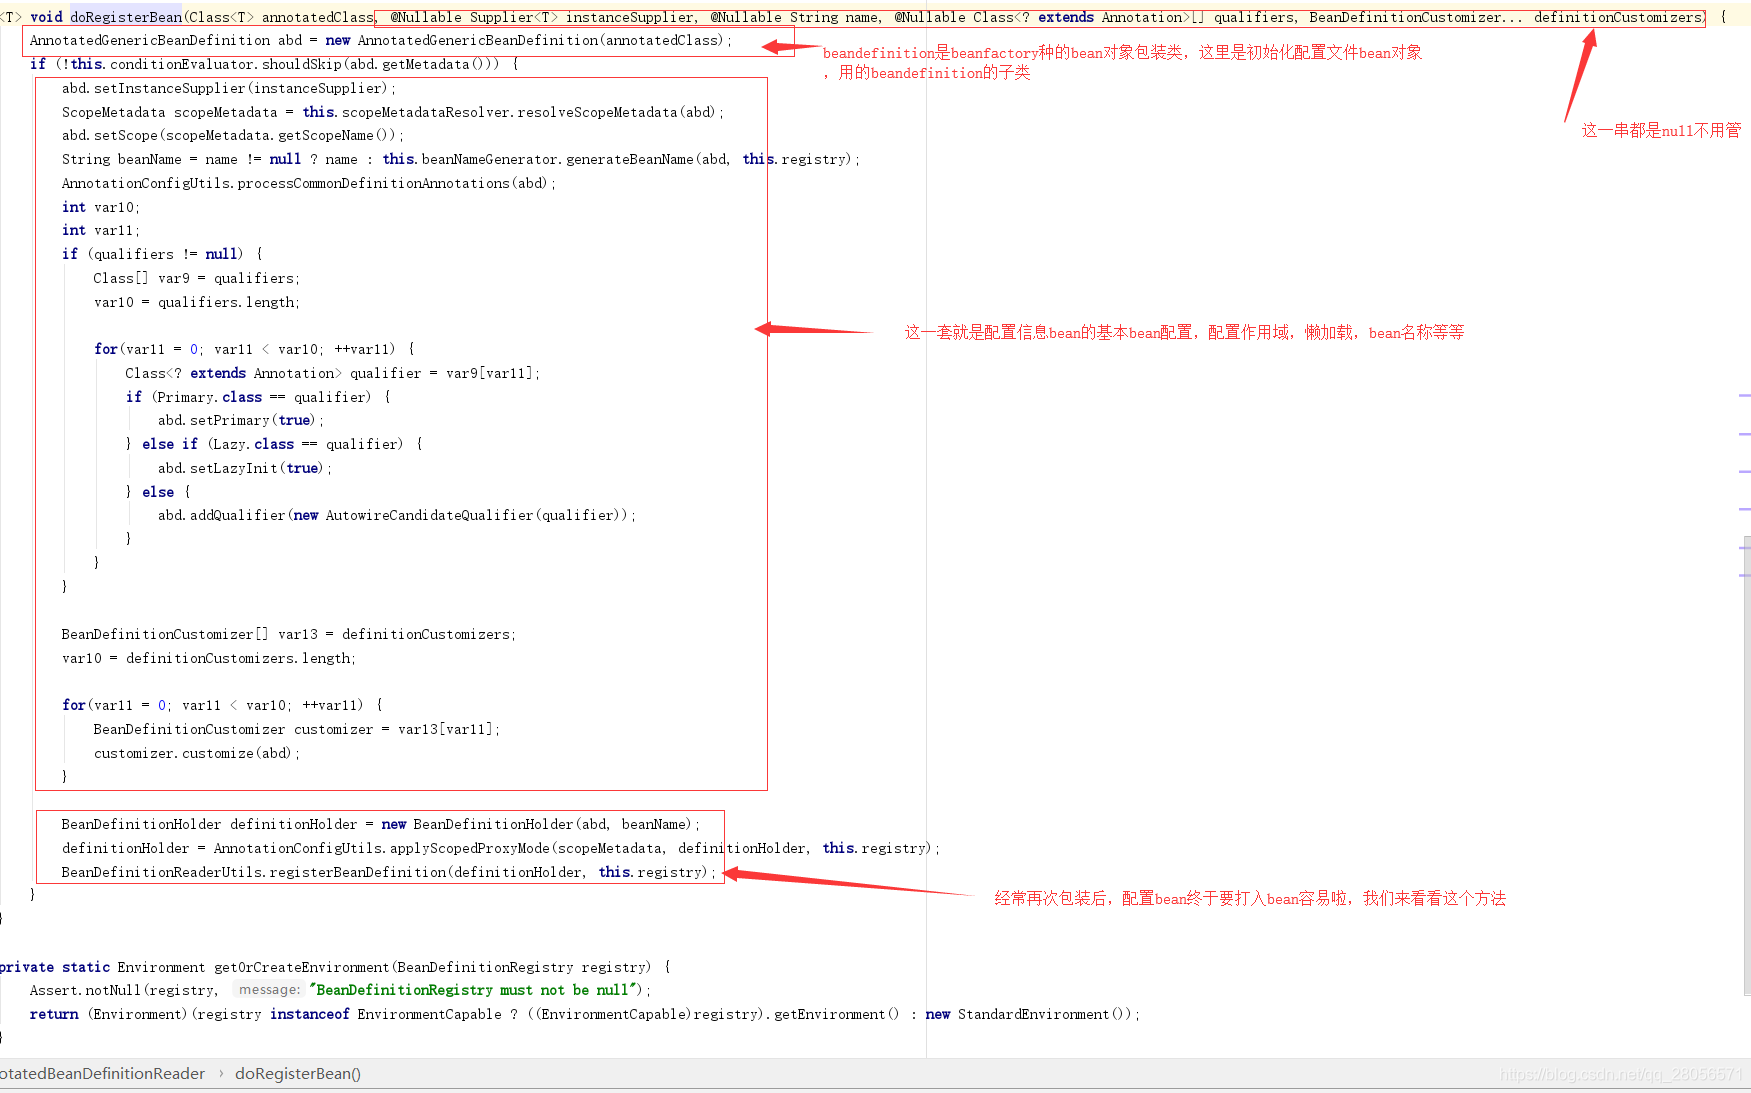The image size is (1751, 1093).
Task: Click the "BeanDefinitionRegistry must not be null" string
Action: coord(473,990)
